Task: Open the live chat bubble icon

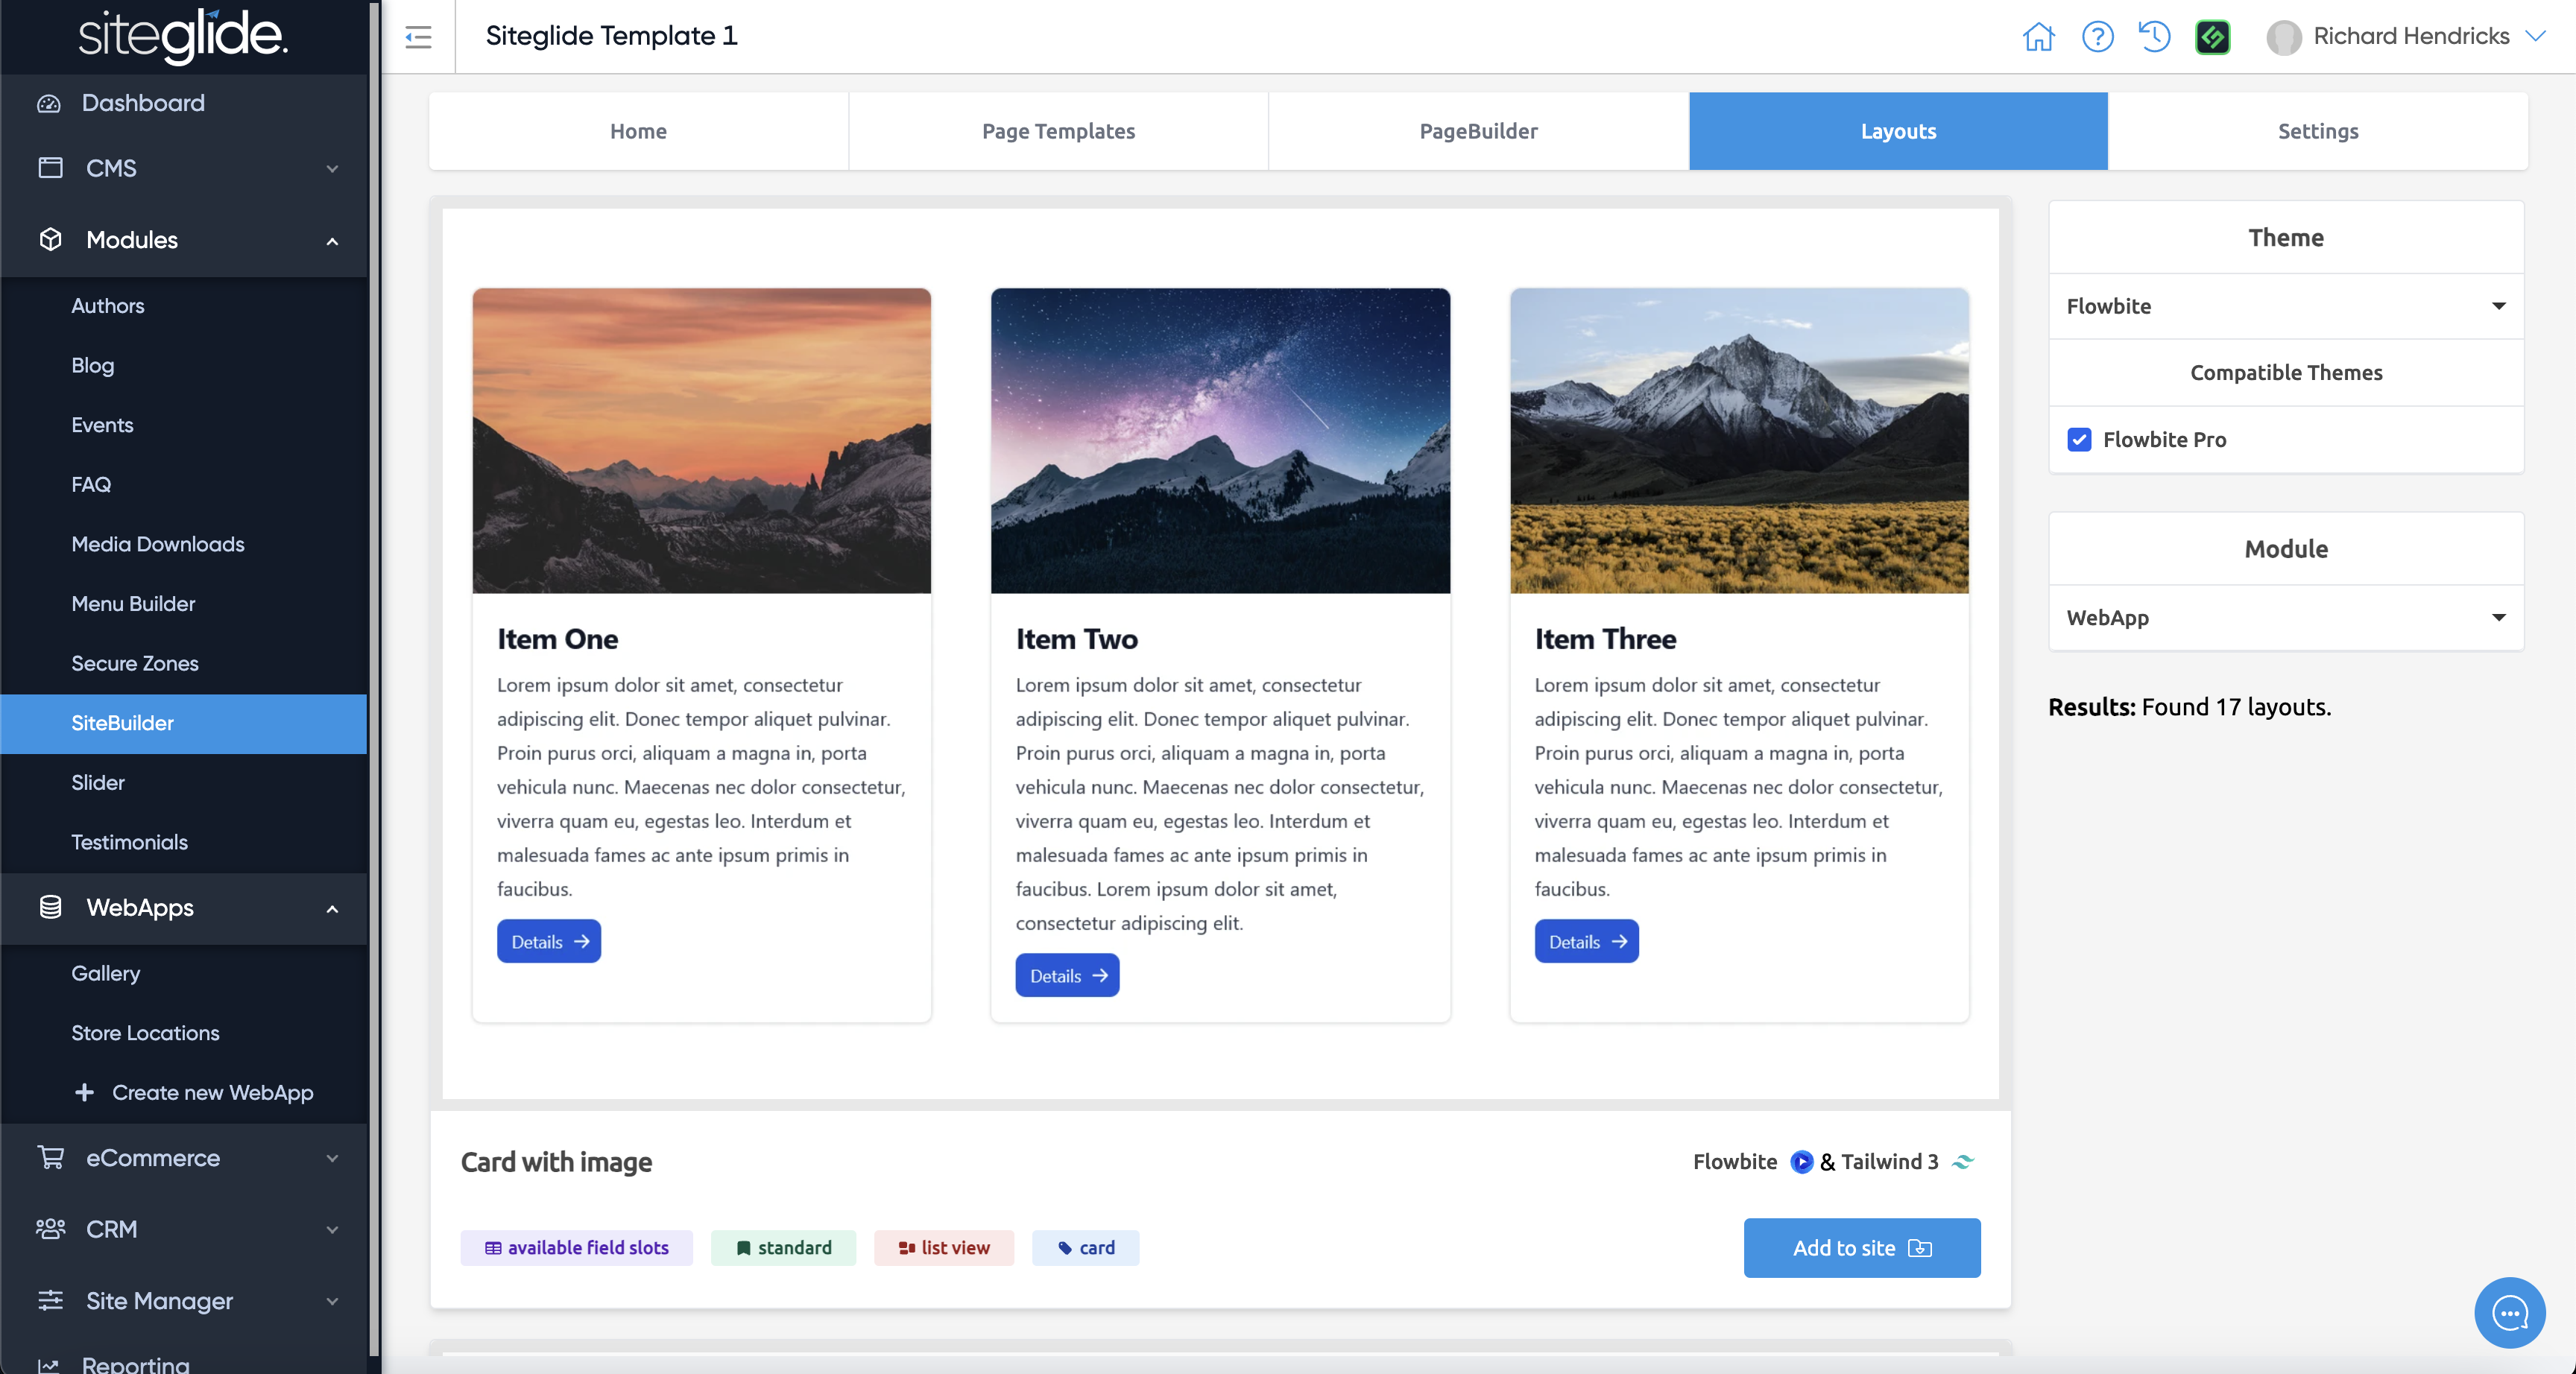Action: pyautogui.click(x=2509, y=1312)
